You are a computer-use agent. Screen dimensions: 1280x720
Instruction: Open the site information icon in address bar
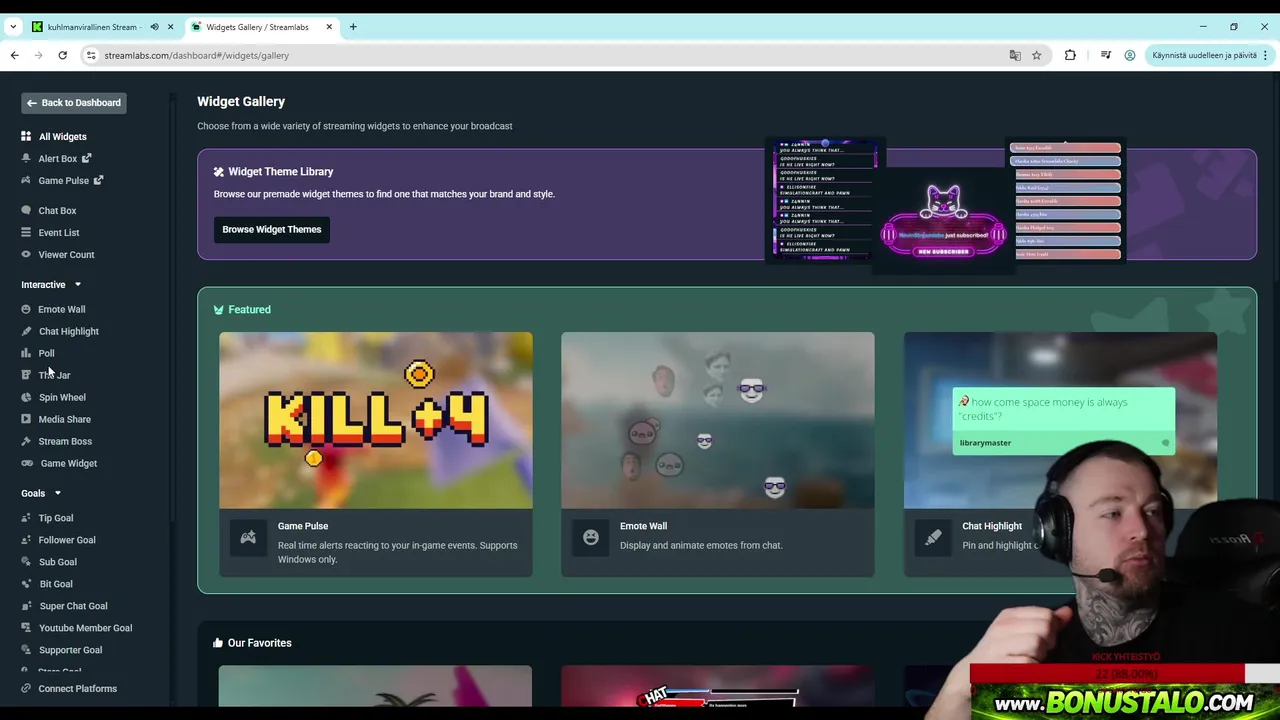point(91,55)
